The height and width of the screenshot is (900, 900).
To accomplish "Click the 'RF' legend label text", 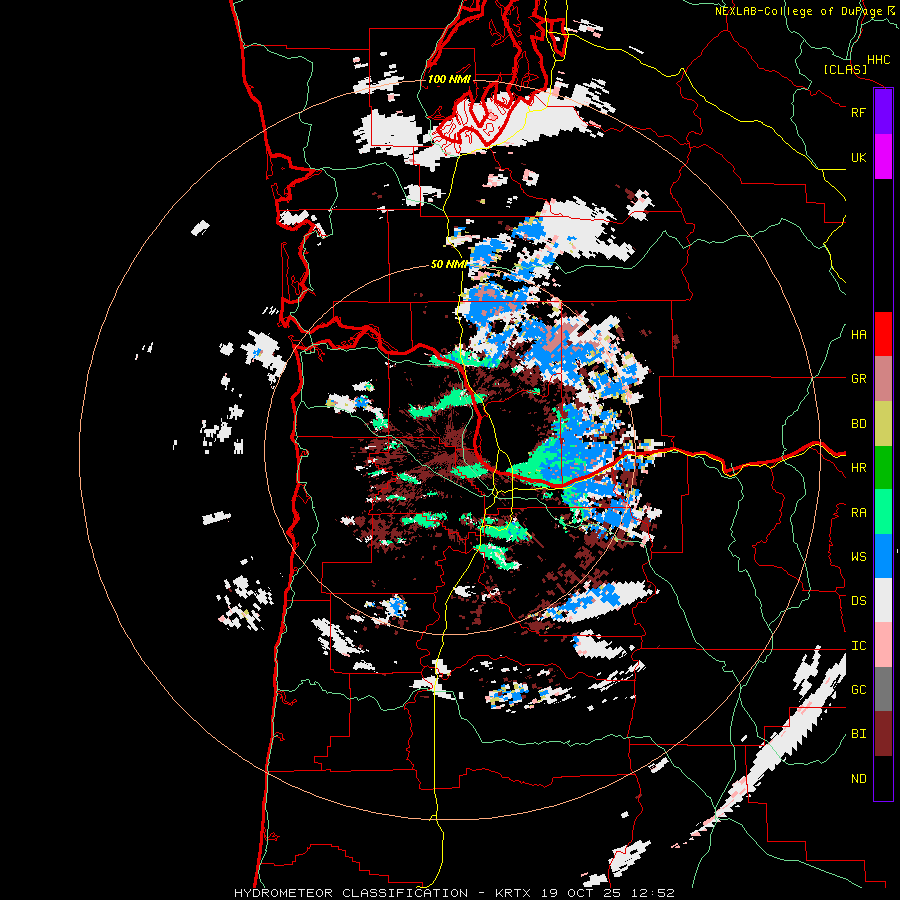I will (x=858, y=112).
